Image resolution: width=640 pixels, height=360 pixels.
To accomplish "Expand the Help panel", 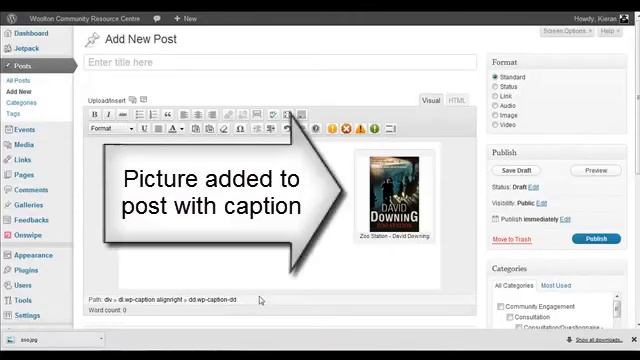I will (610, 31).
